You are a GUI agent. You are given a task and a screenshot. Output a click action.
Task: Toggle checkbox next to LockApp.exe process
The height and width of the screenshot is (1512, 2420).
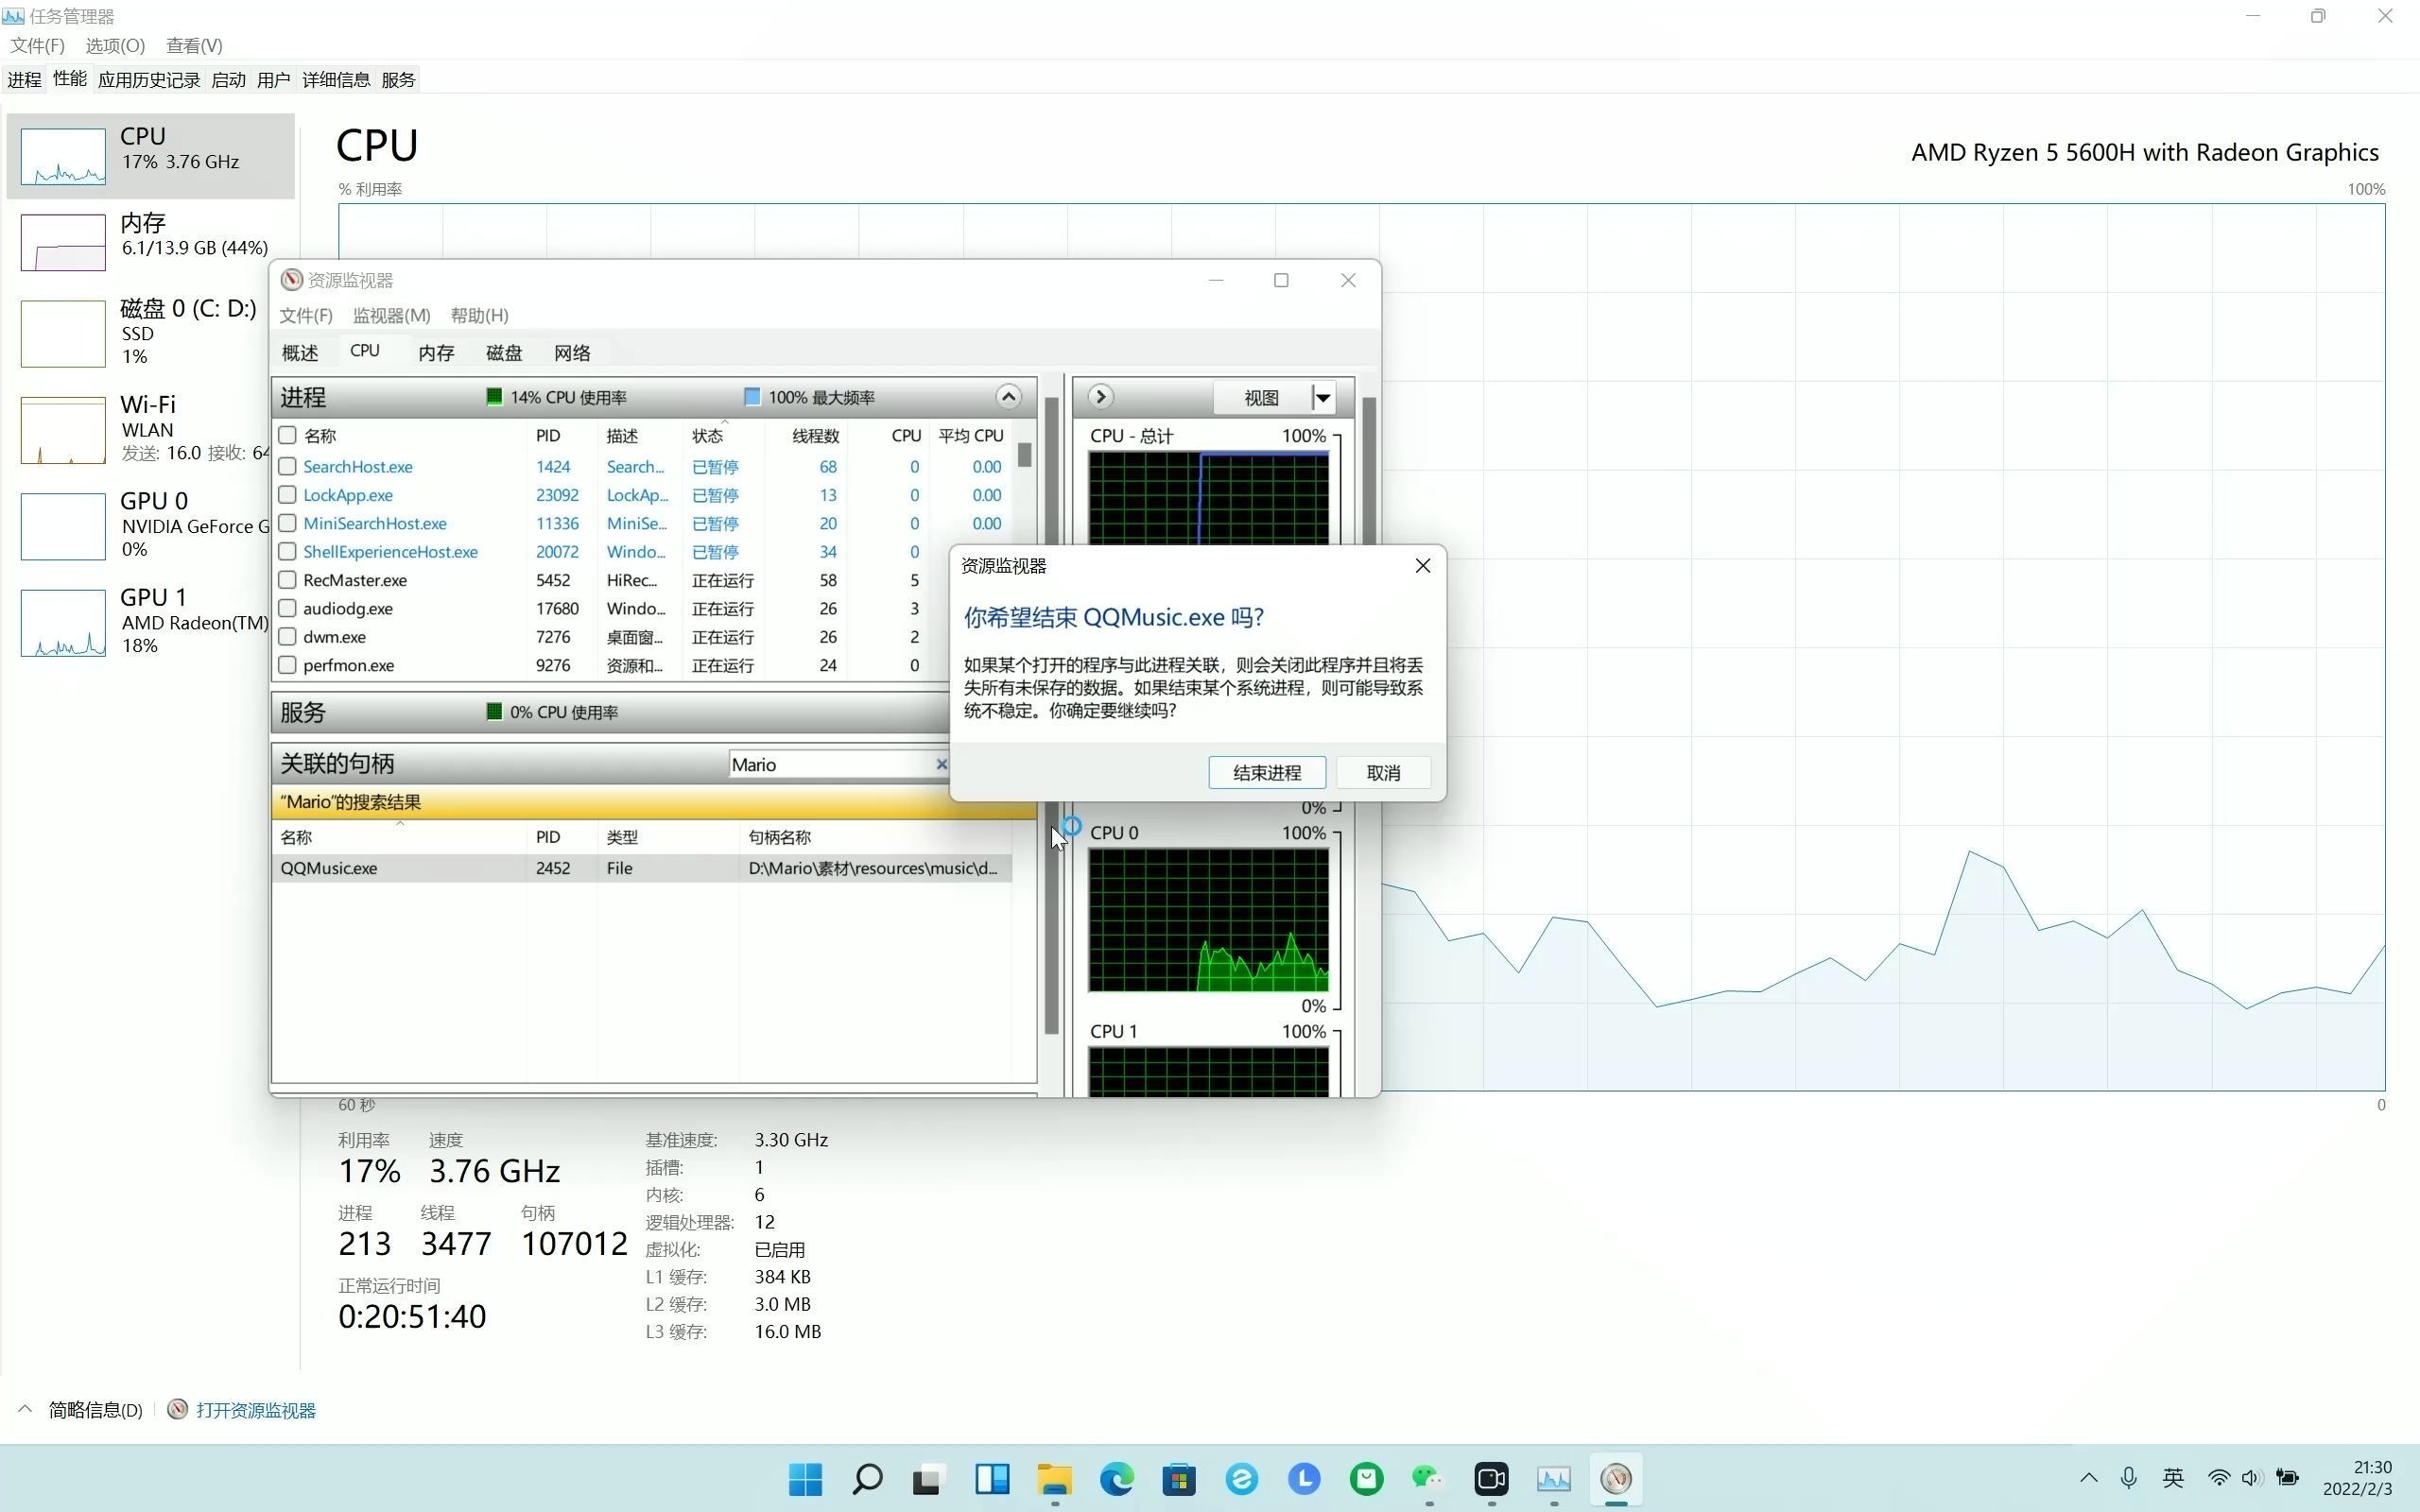285,493
